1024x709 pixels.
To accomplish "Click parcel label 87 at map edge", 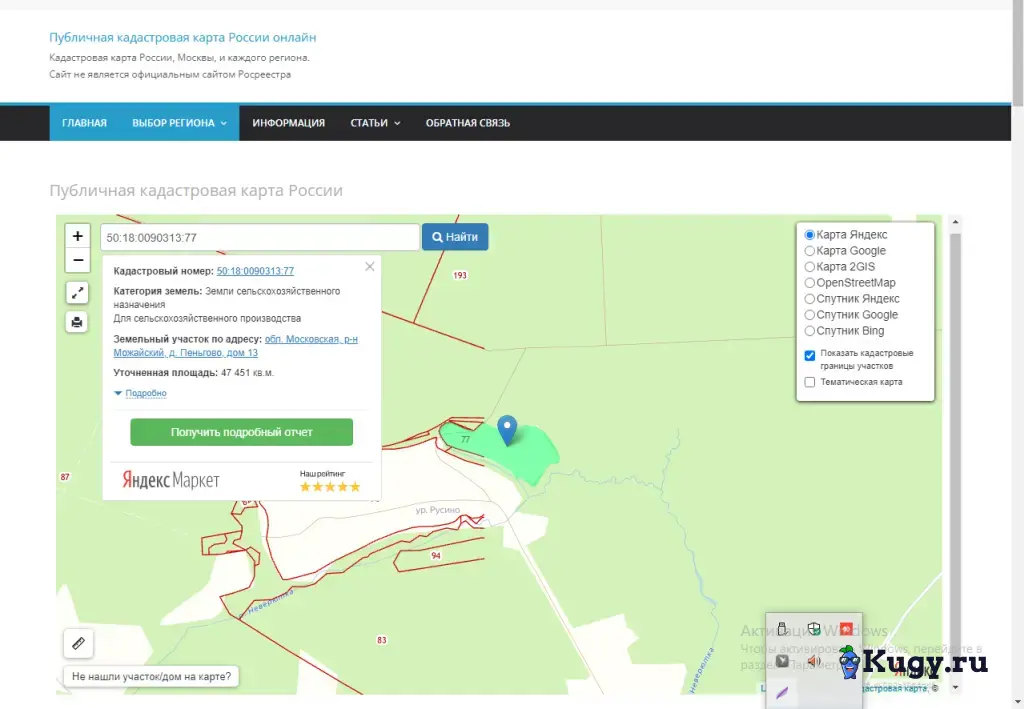I will pyautogui.click(x=65, y=477).
